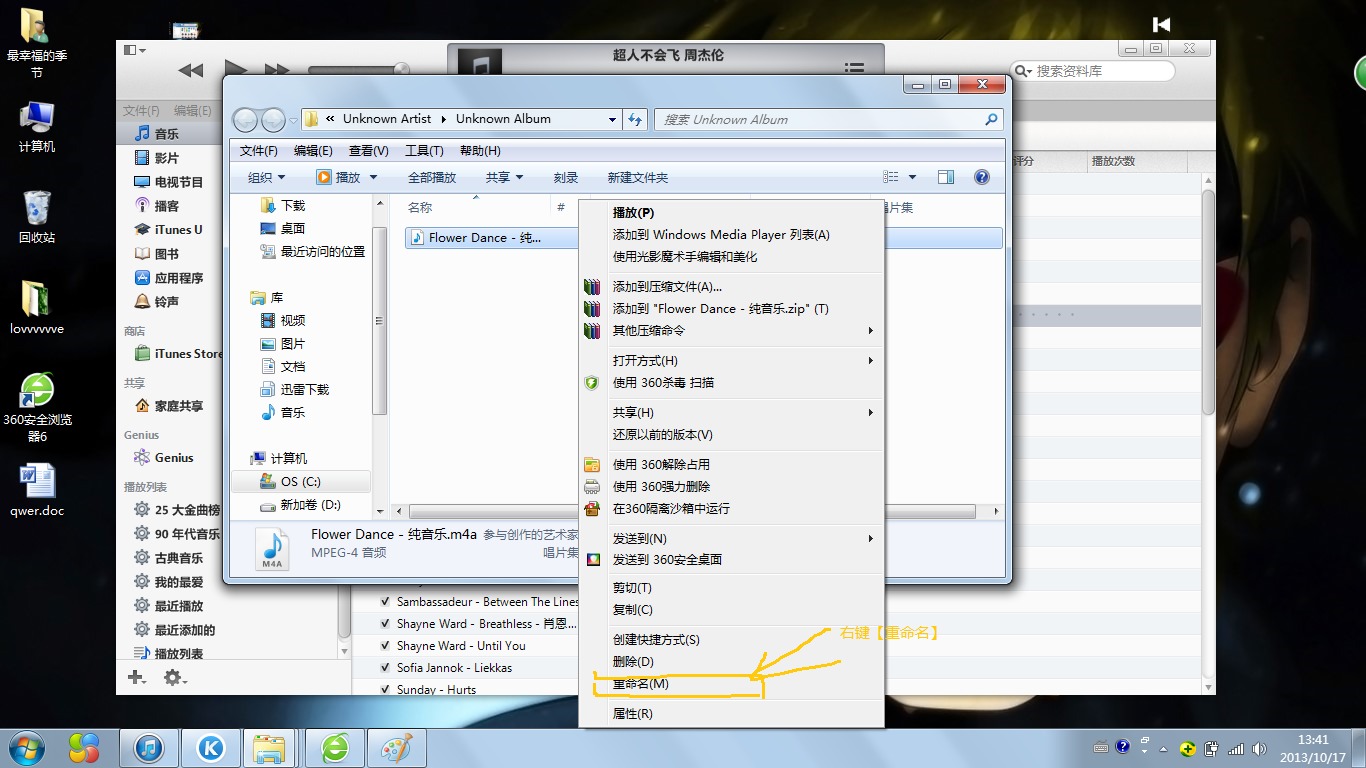The image size is (1366, 768).
Task: Open the 古典音乐 smart playlist
Action: click(x=170, y=558)
